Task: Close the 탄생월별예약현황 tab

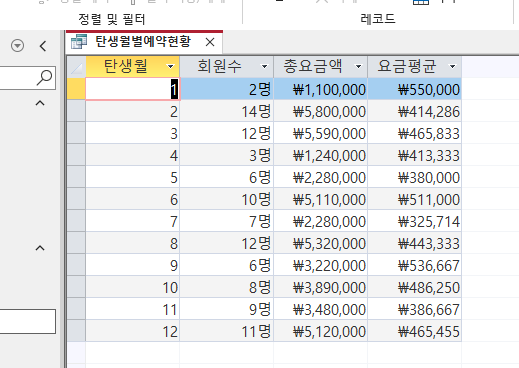Action: click(x=210, y=42)
